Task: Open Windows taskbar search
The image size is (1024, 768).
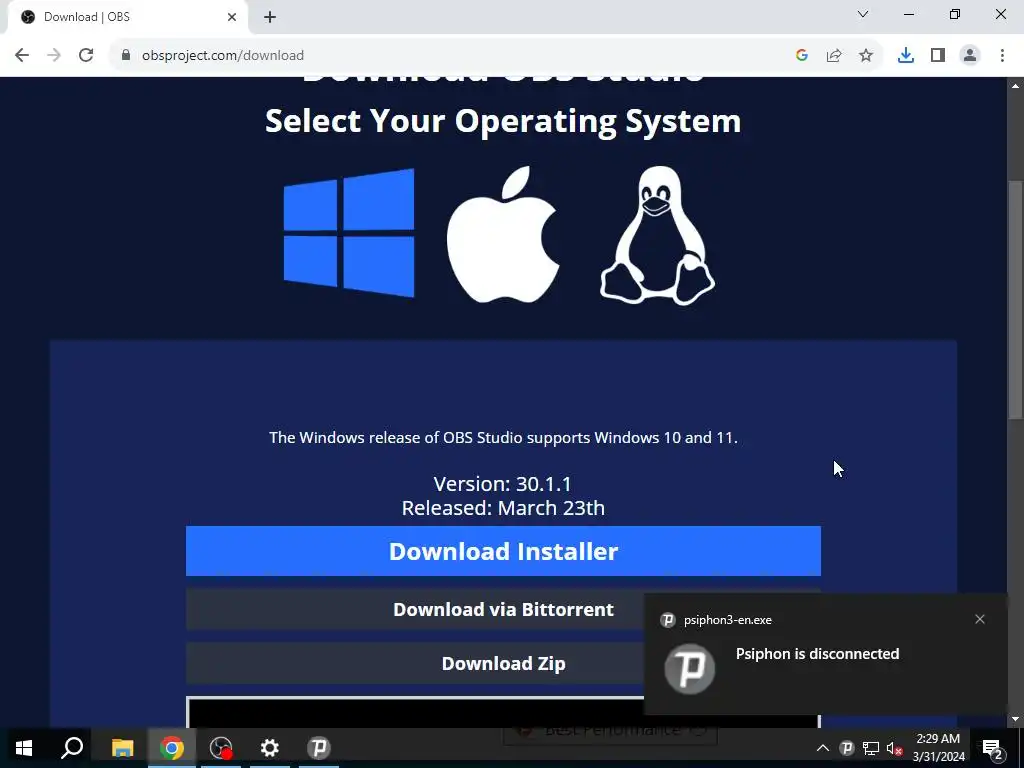Action: [72, 748]
